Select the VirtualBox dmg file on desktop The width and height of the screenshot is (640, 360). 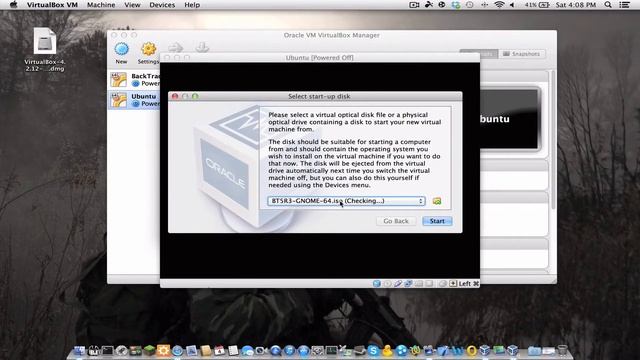point(44,49)
